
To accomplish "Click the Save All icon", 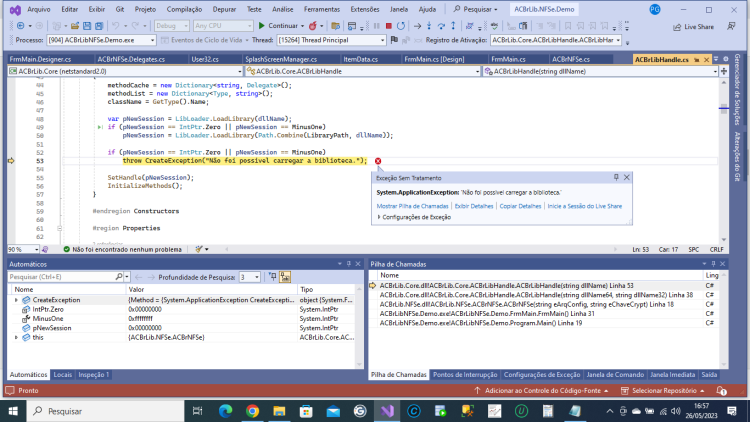I will (x=99, y=26).
